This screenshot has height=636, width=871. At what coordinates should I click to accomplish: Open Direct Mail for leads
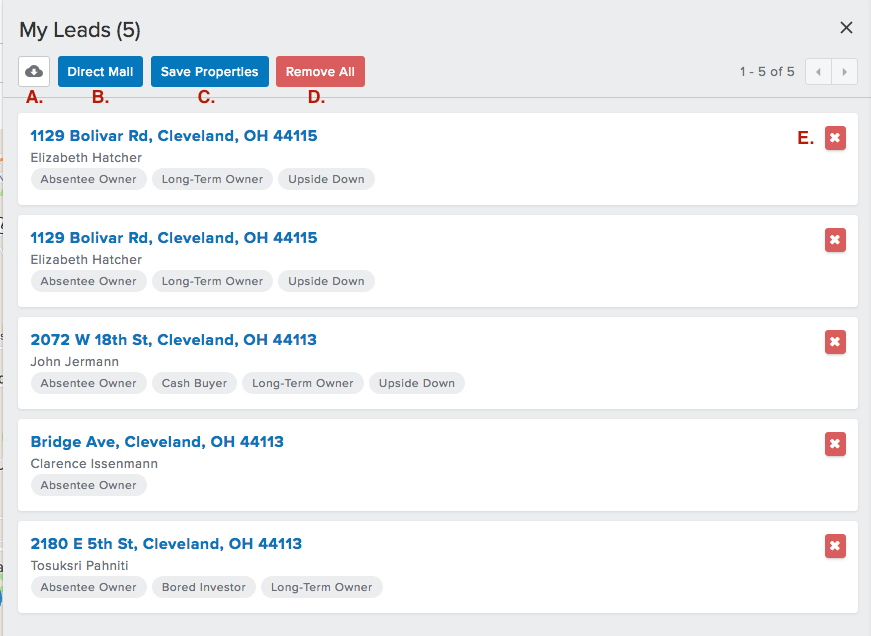point(100,72)
